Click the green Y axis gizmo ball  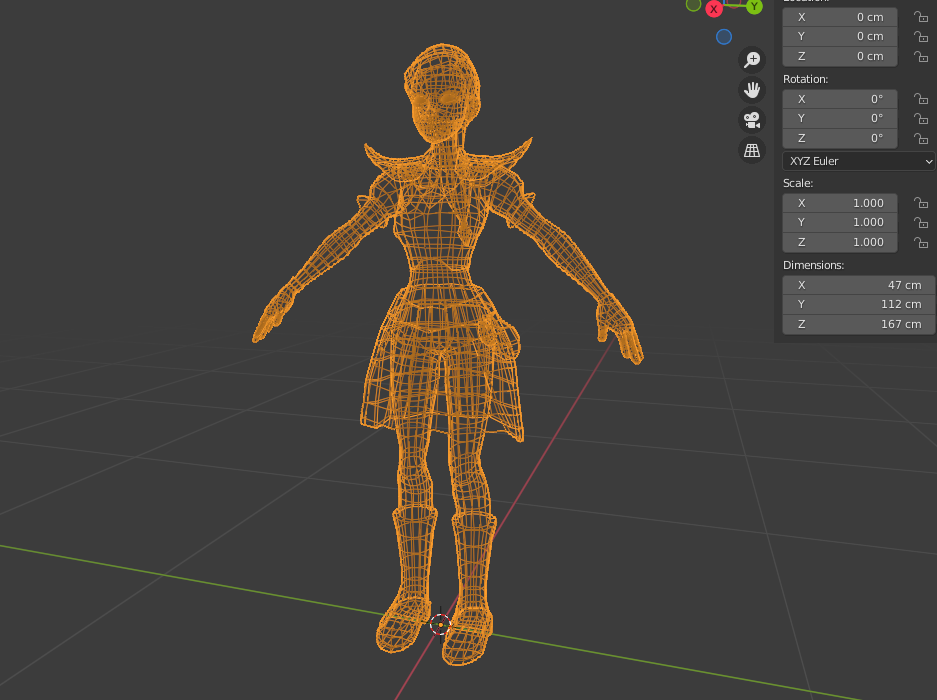pyautogui.click(x=754, y=7)
